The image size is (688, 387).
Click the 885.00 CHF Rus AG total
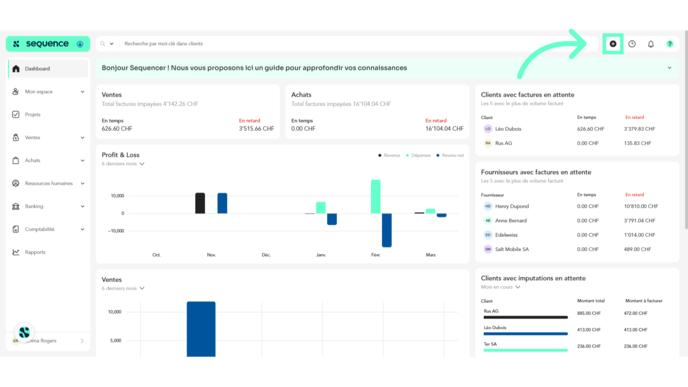click(x=588, y=313)
